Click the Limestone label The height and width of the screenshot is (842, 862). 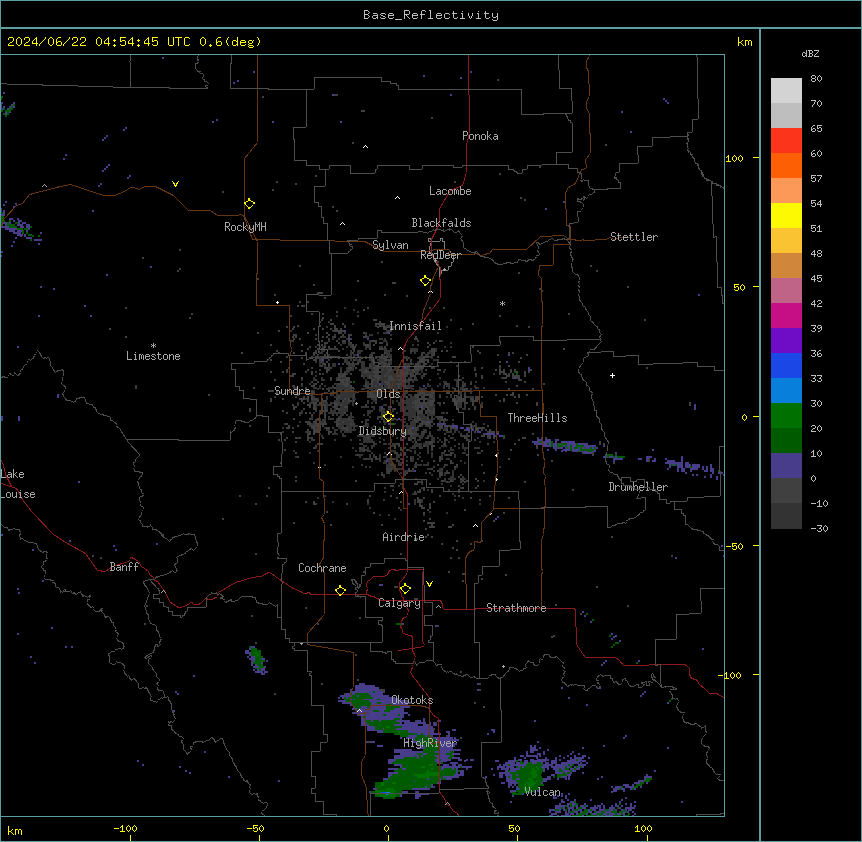[153, 356]
